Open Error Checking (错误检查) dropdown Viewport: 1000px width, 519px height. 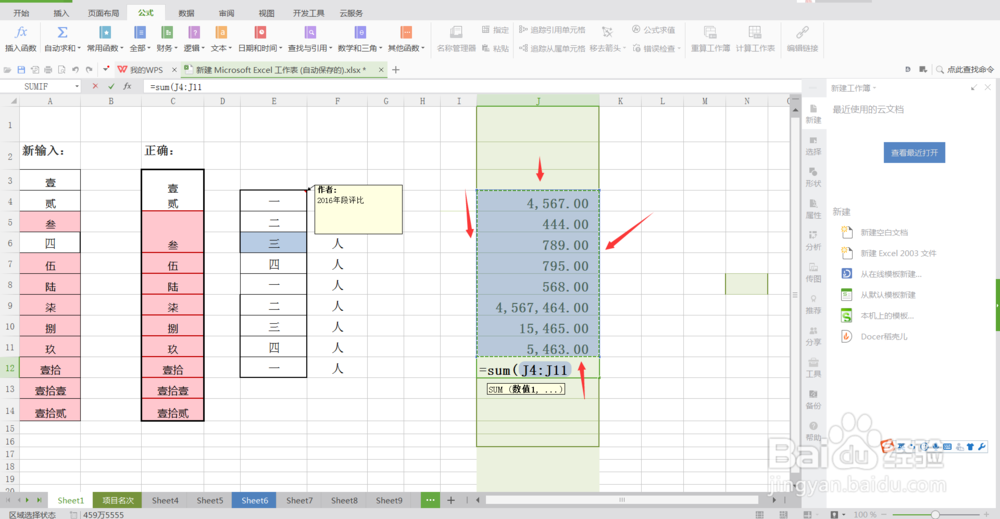[x=656, y=48]
